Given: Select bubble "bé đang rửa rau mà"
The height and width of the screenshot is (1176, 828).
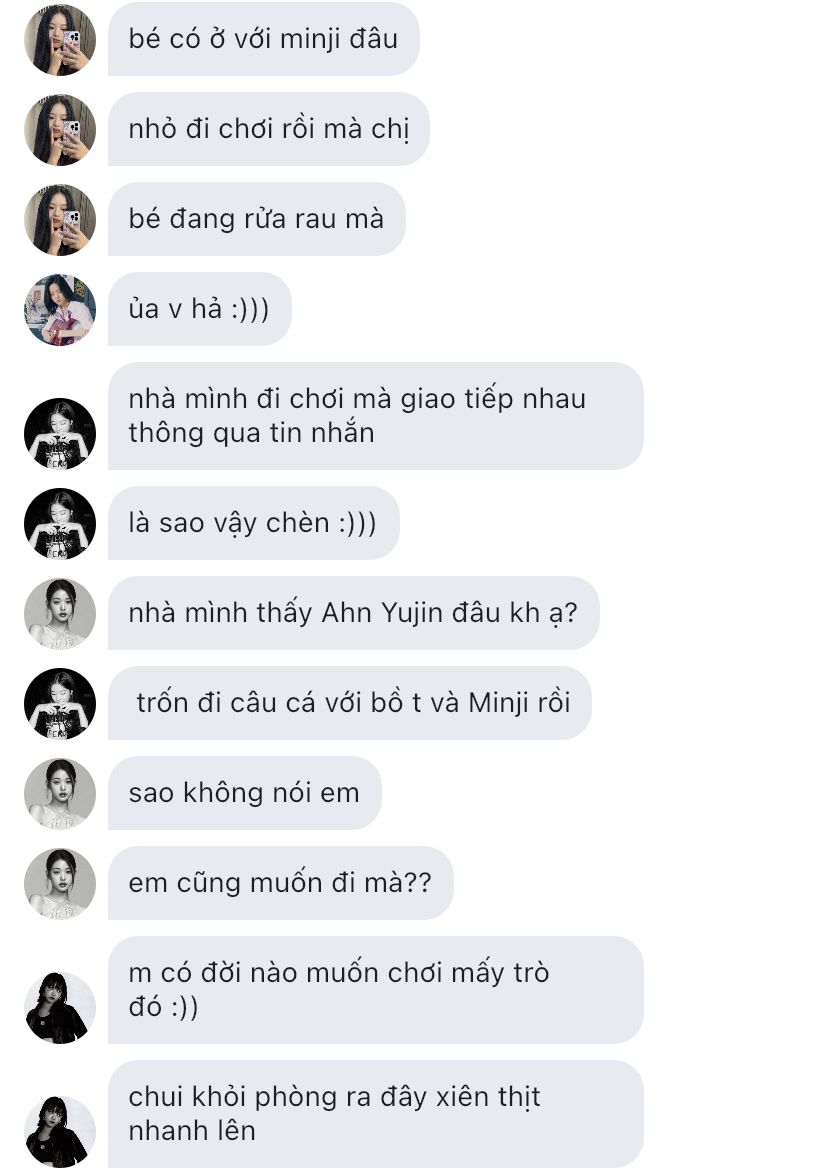Looking at the screenshot, I should coord(256,219).
